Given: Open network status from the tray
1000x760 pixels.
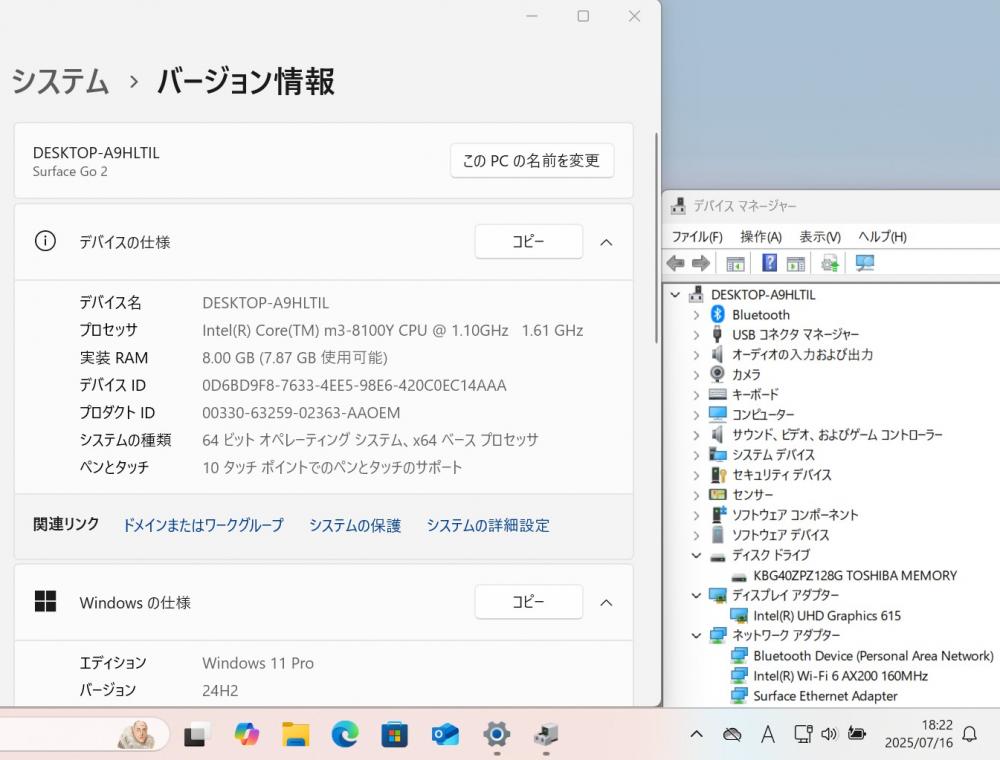Looking at the screenshot, I should (802, 734).
